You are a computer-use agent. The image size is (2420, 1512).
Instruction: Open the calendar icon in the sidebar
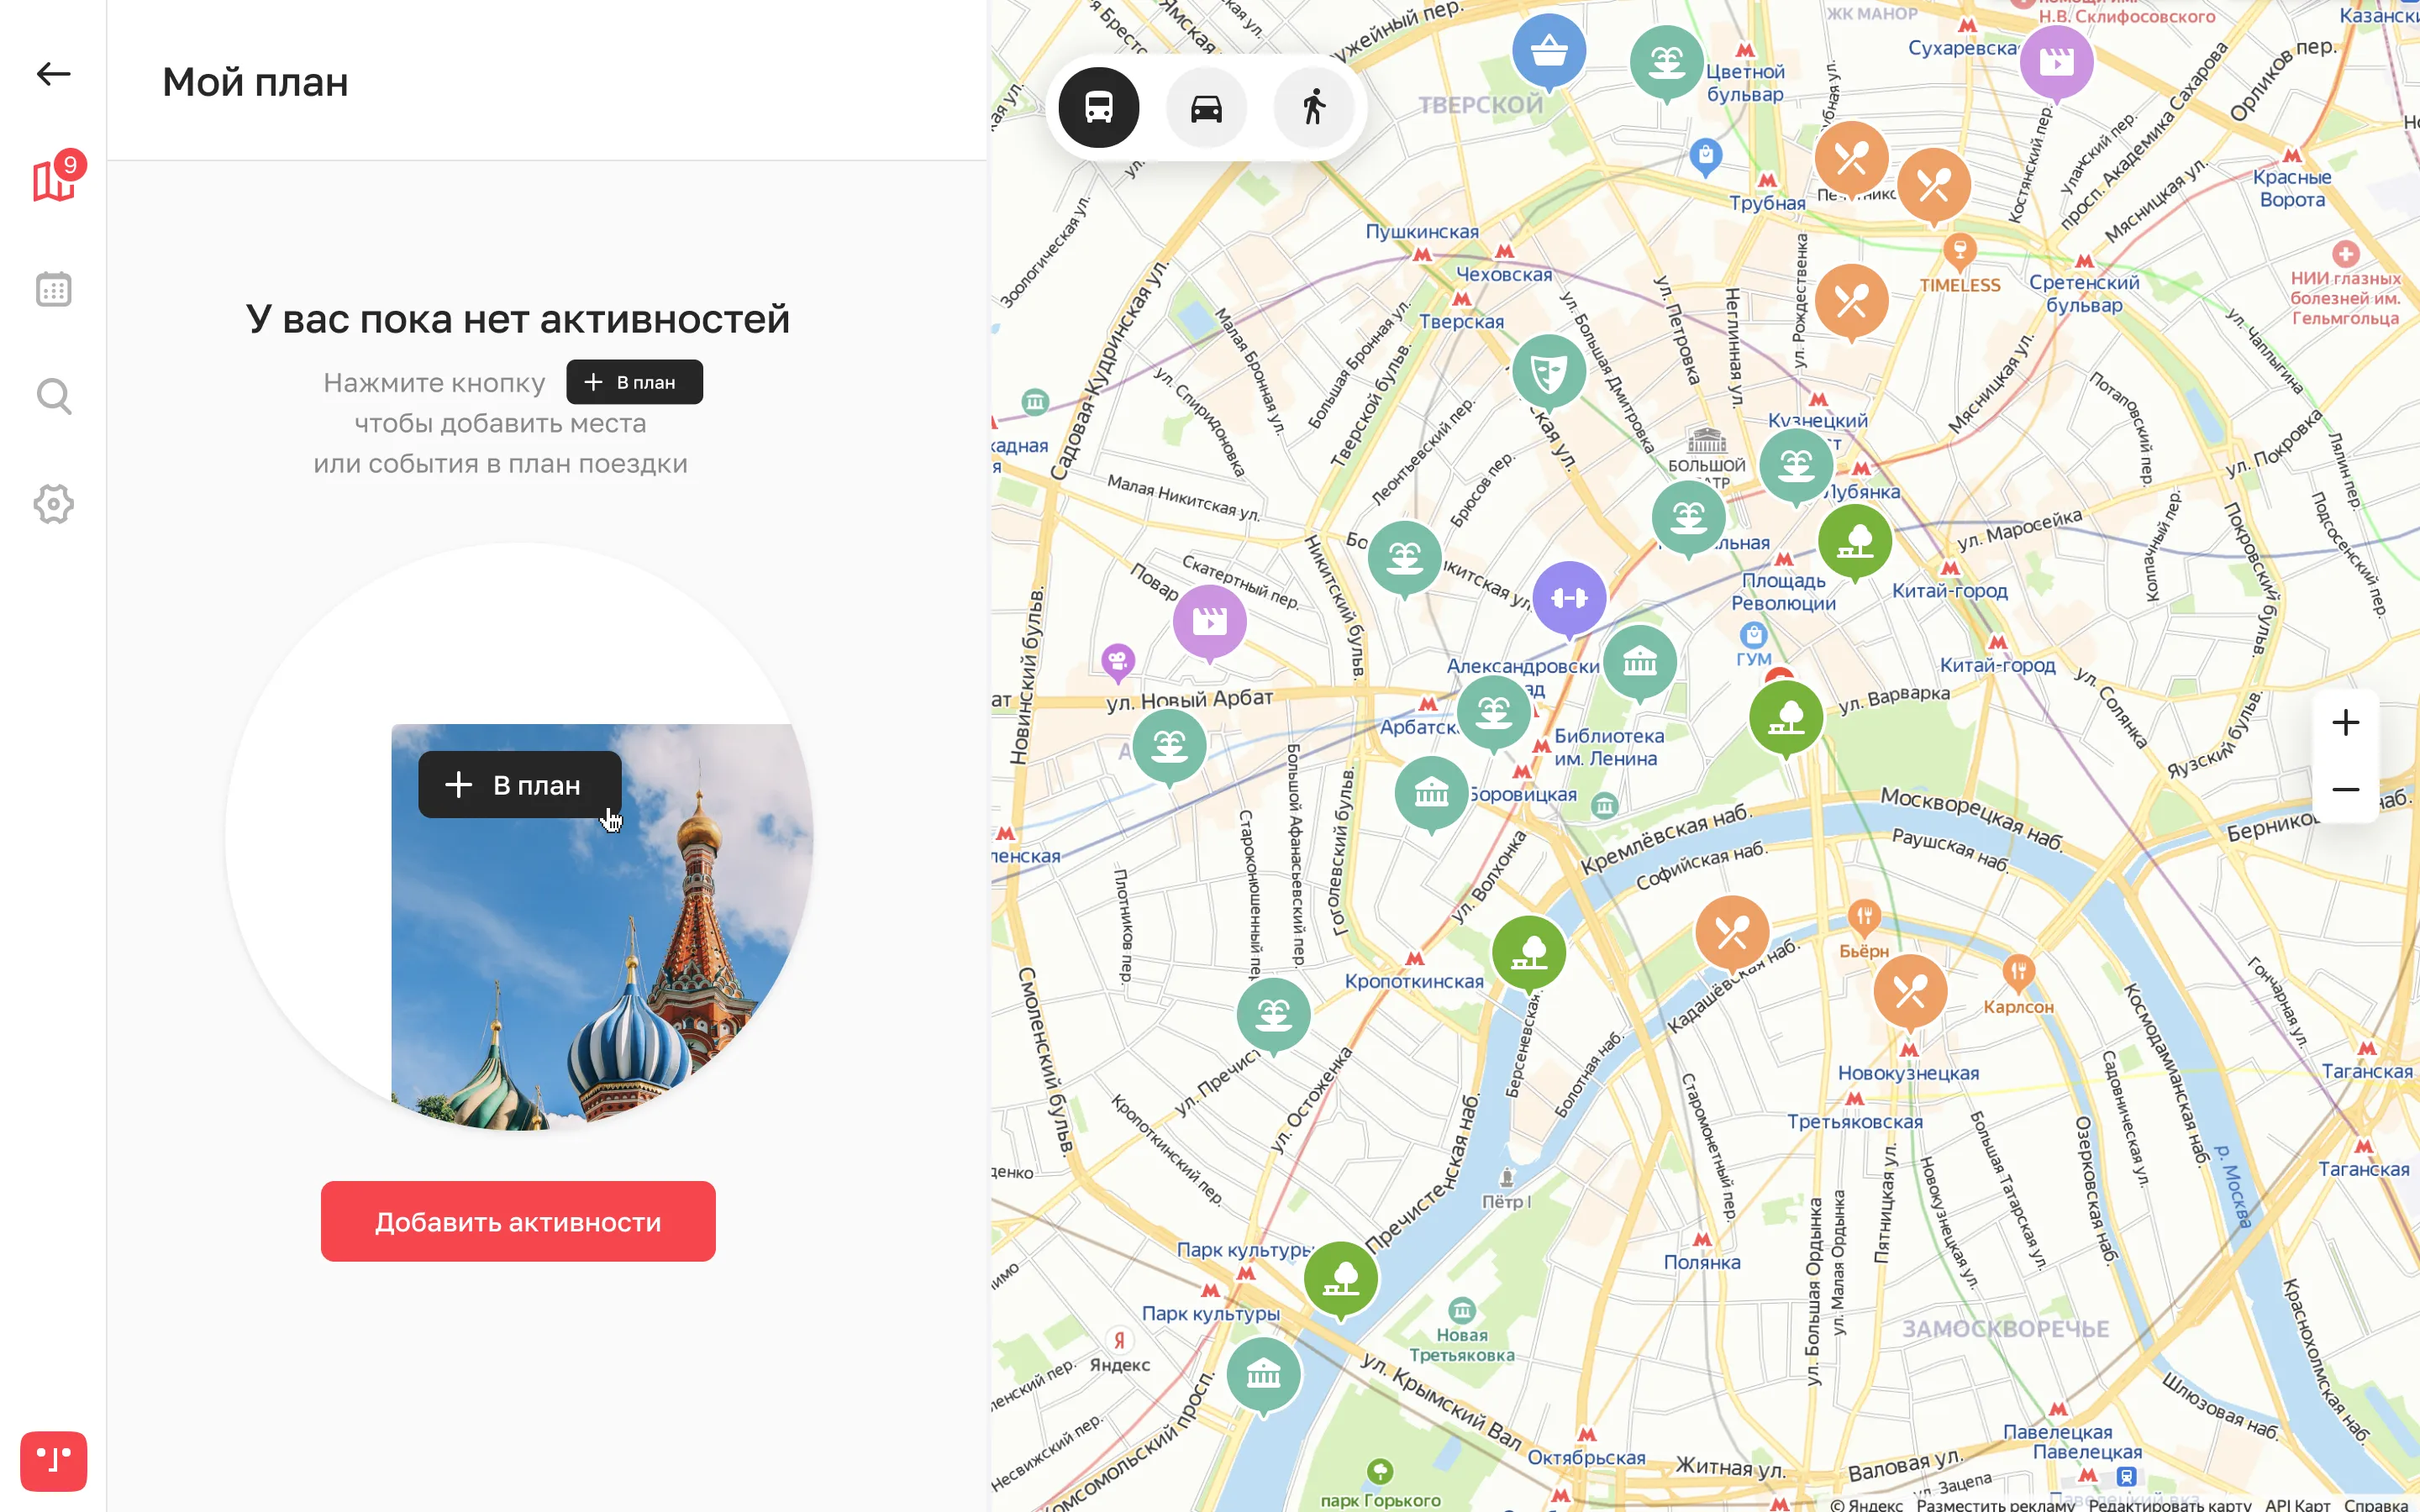pyautogui.click(x=53, y=289)
